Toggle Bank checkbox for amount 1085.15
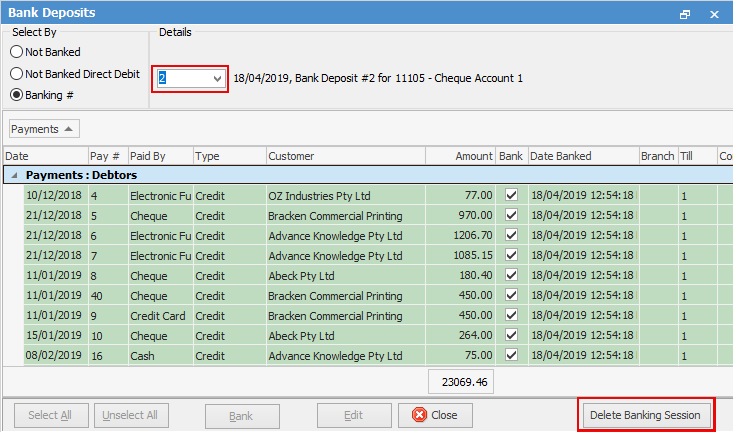Viewport: 733px width, 432px height. [x=511, y=255]
